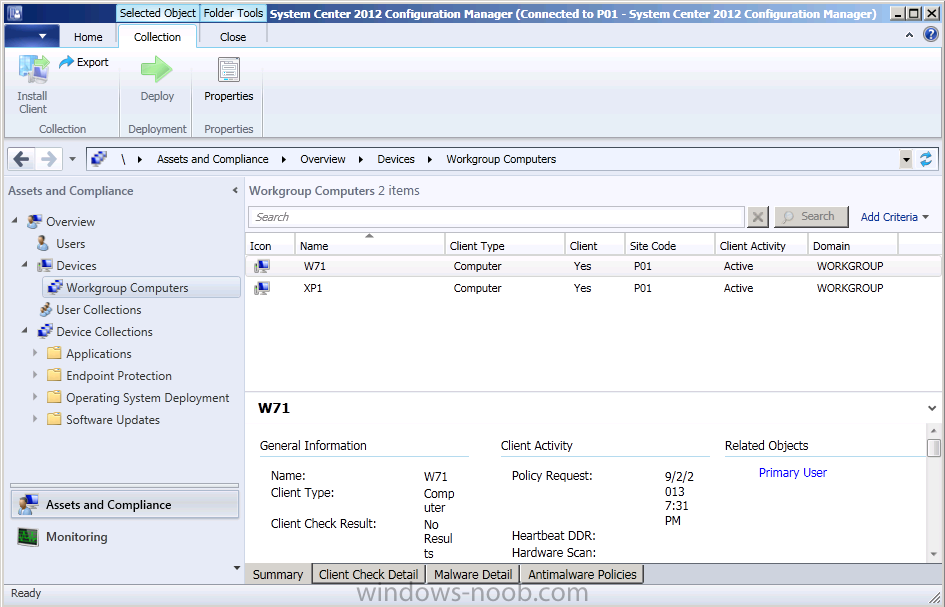Open the navigation history dropdown arrow
Image resolution: width=945 pixels, height=607 pixels.
[x=72, y=159]
